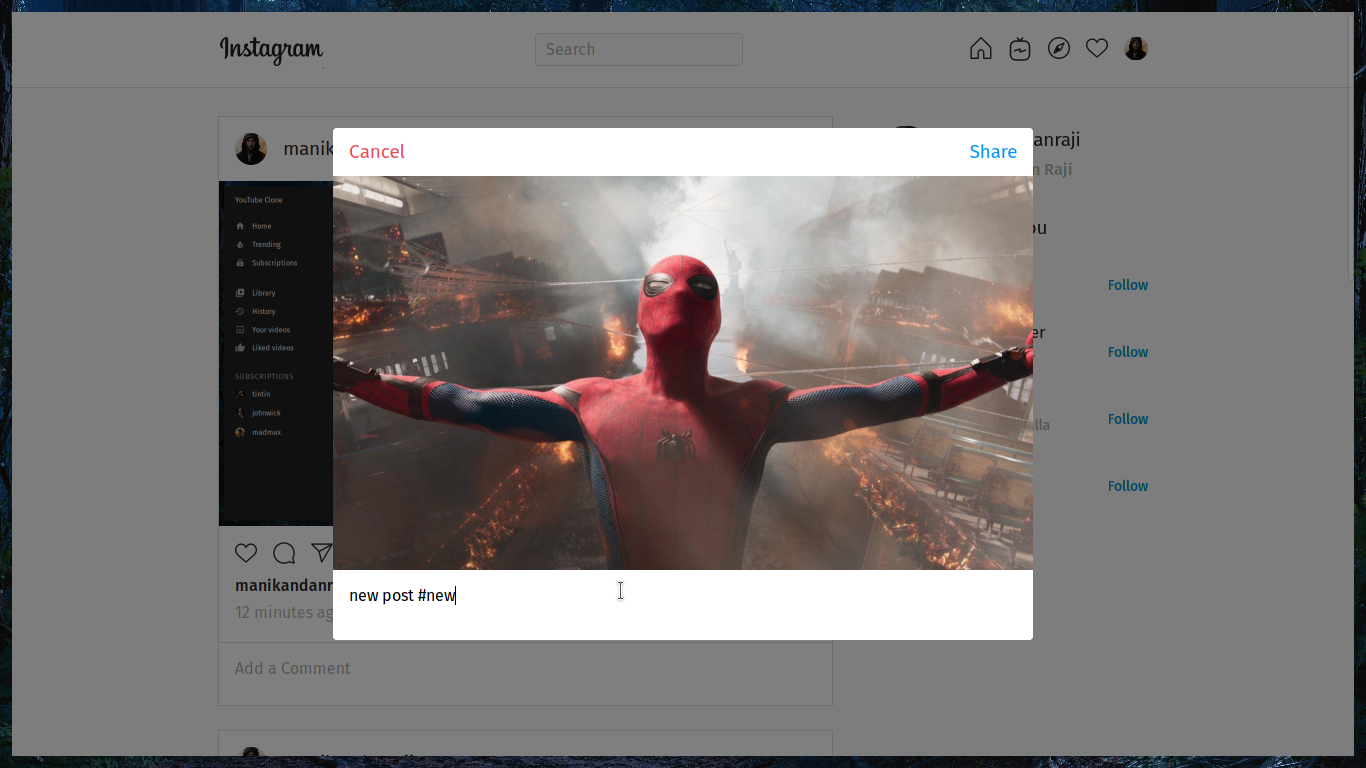Open the IGTV icon in the header
This screenshot has width=1366, height=768.
1020,49
